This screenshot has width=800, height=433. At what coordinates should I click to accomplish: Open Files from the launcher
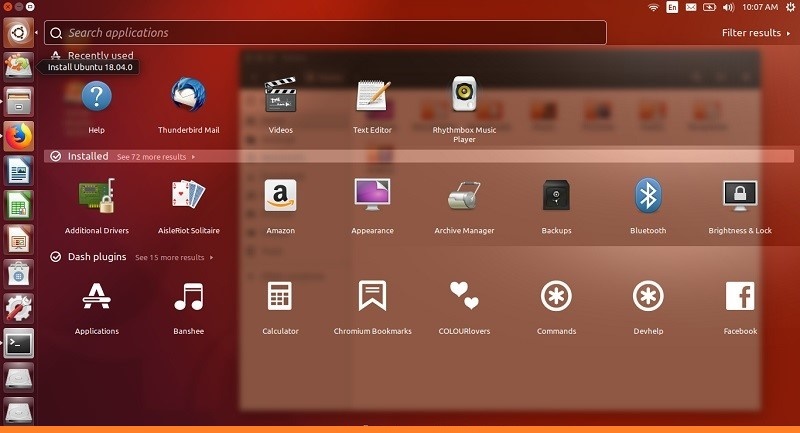(18, 101)
